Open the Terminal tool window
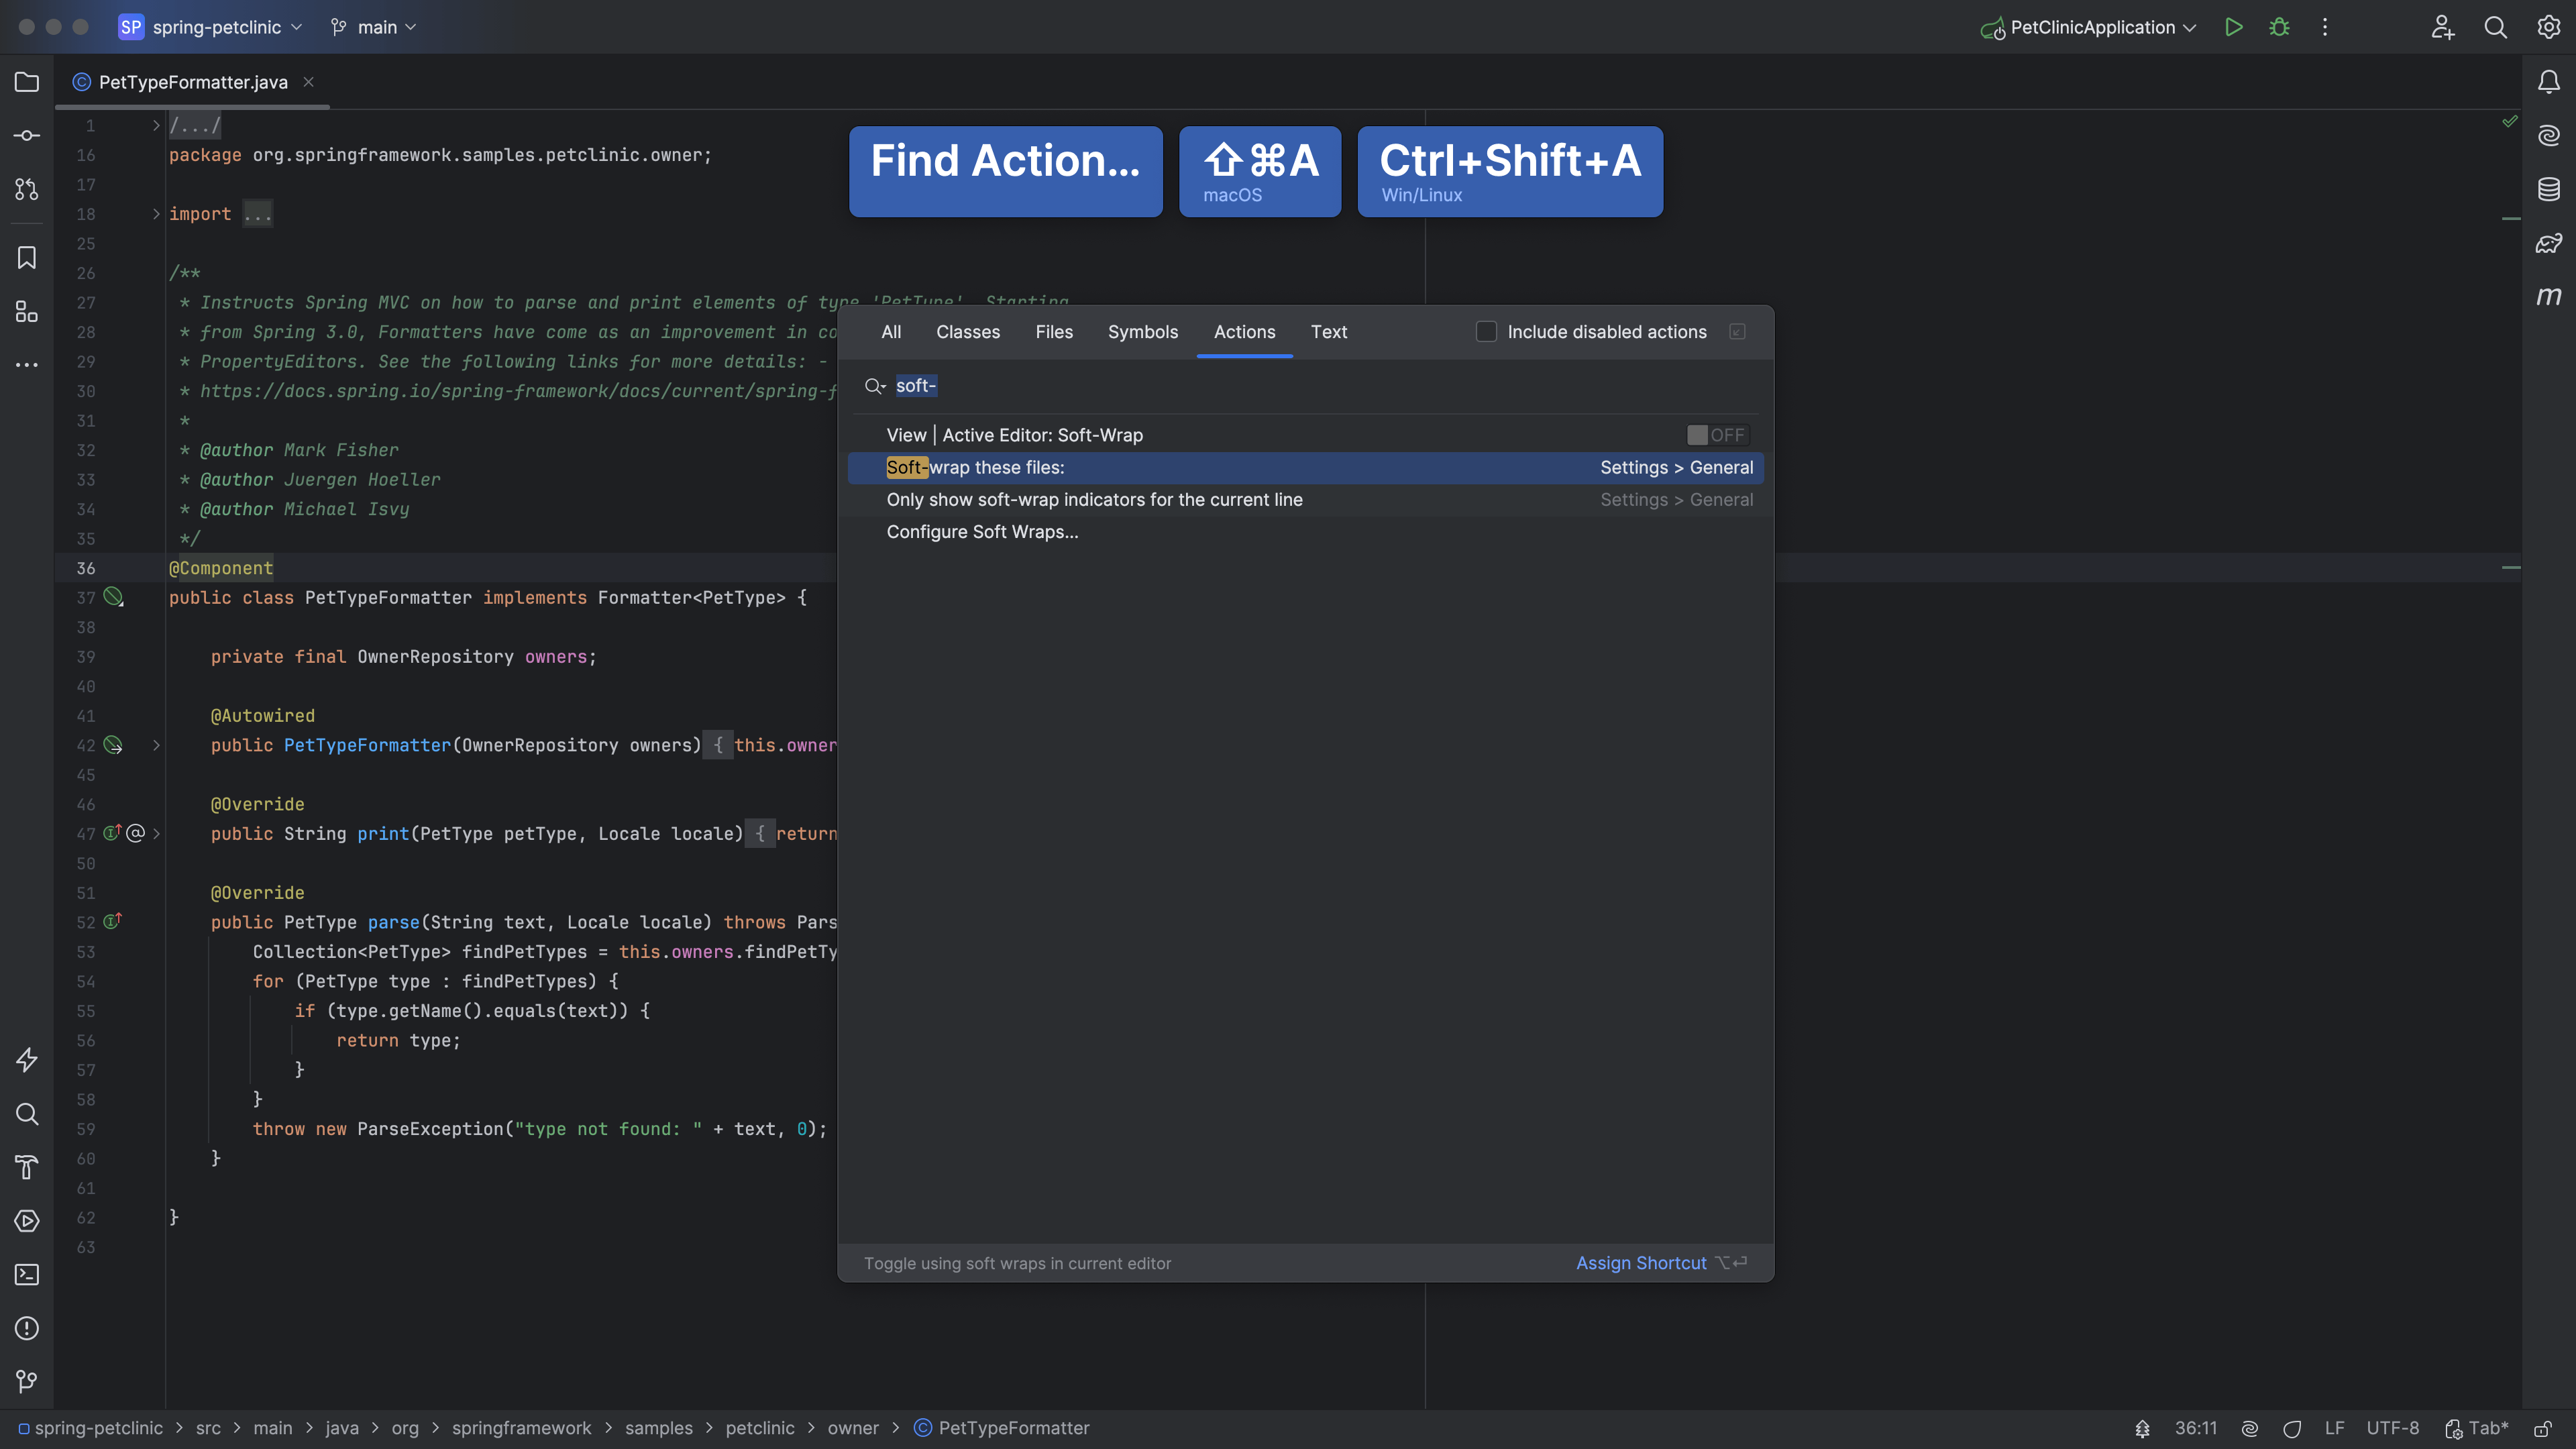2576x1449 pixels. pos(27,1274)
